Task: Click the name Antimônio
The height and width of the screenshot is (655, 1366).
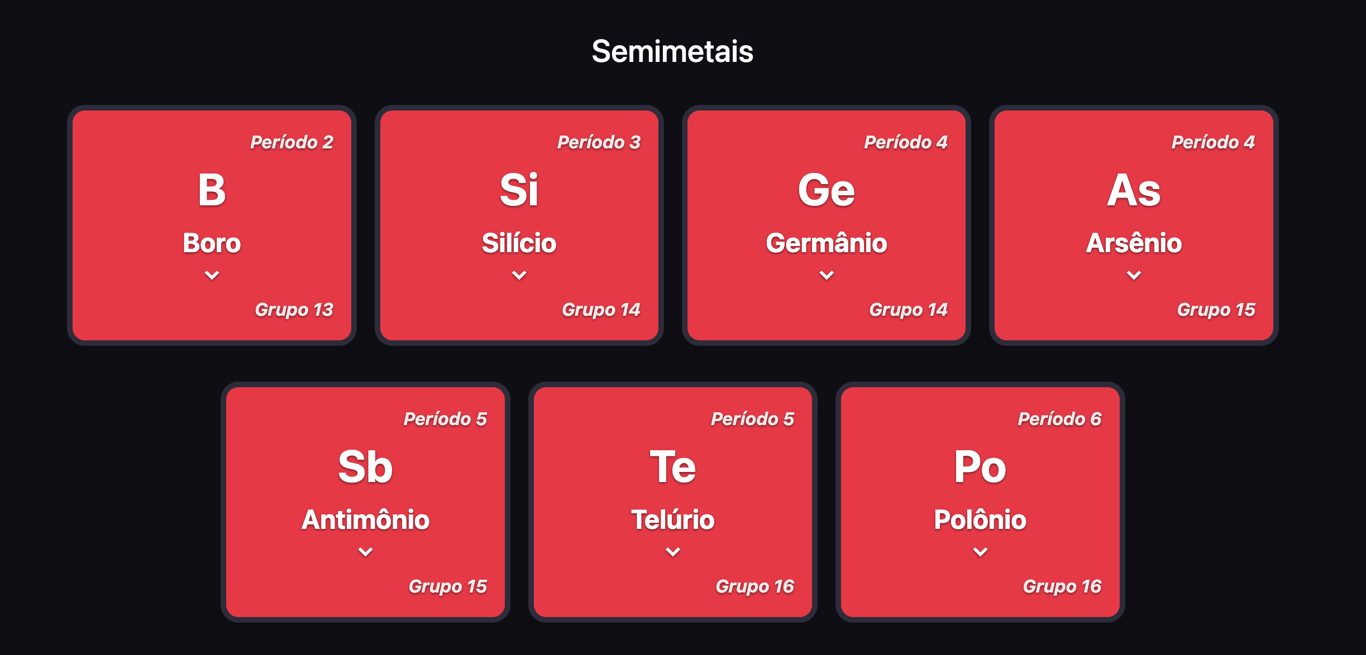Action: [x=365, y=519]
